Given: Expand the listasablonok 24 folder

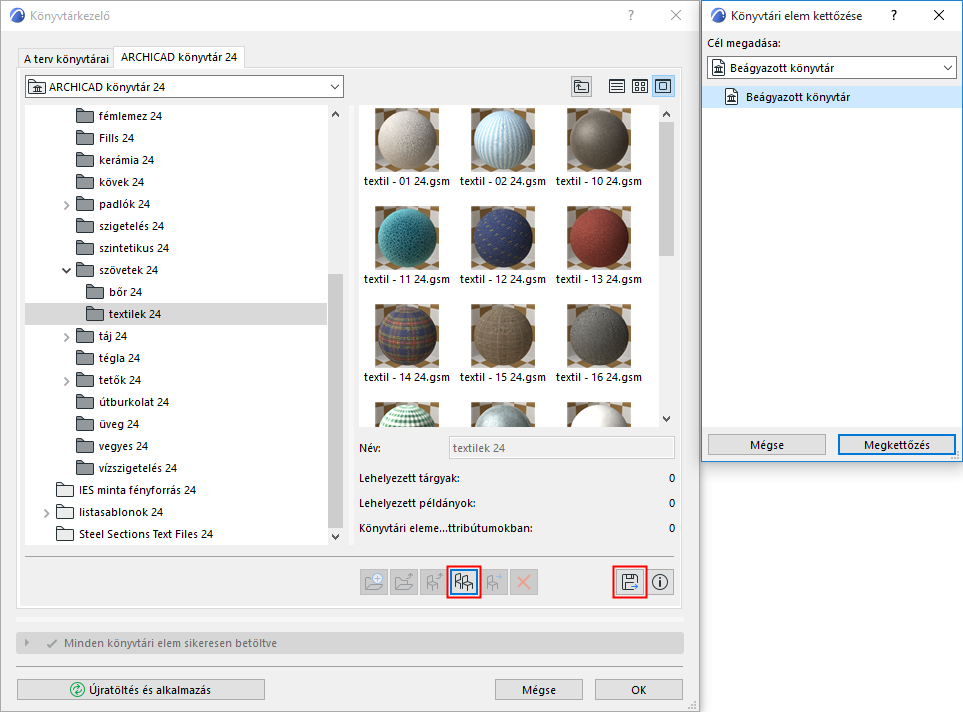Looking at the screenshot, I should pos(47,513).
